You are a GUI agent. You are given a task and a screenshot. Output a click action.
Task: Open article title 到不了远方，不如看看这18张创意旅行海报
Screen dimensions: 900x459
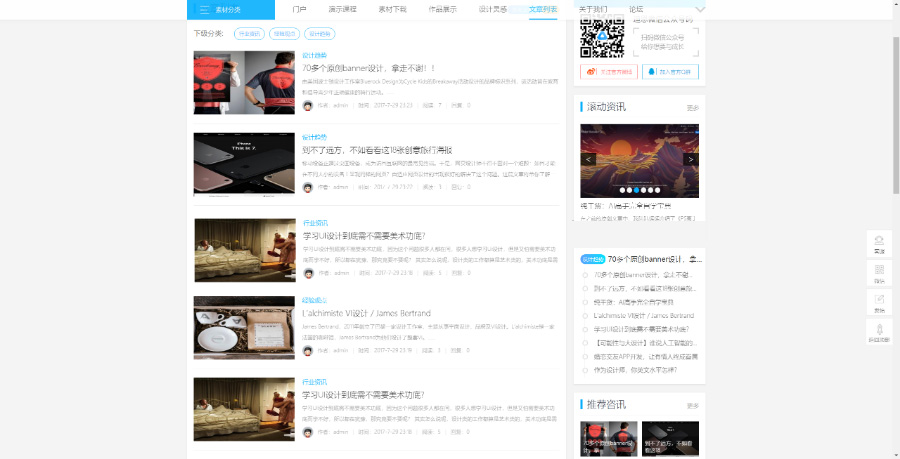377,150
